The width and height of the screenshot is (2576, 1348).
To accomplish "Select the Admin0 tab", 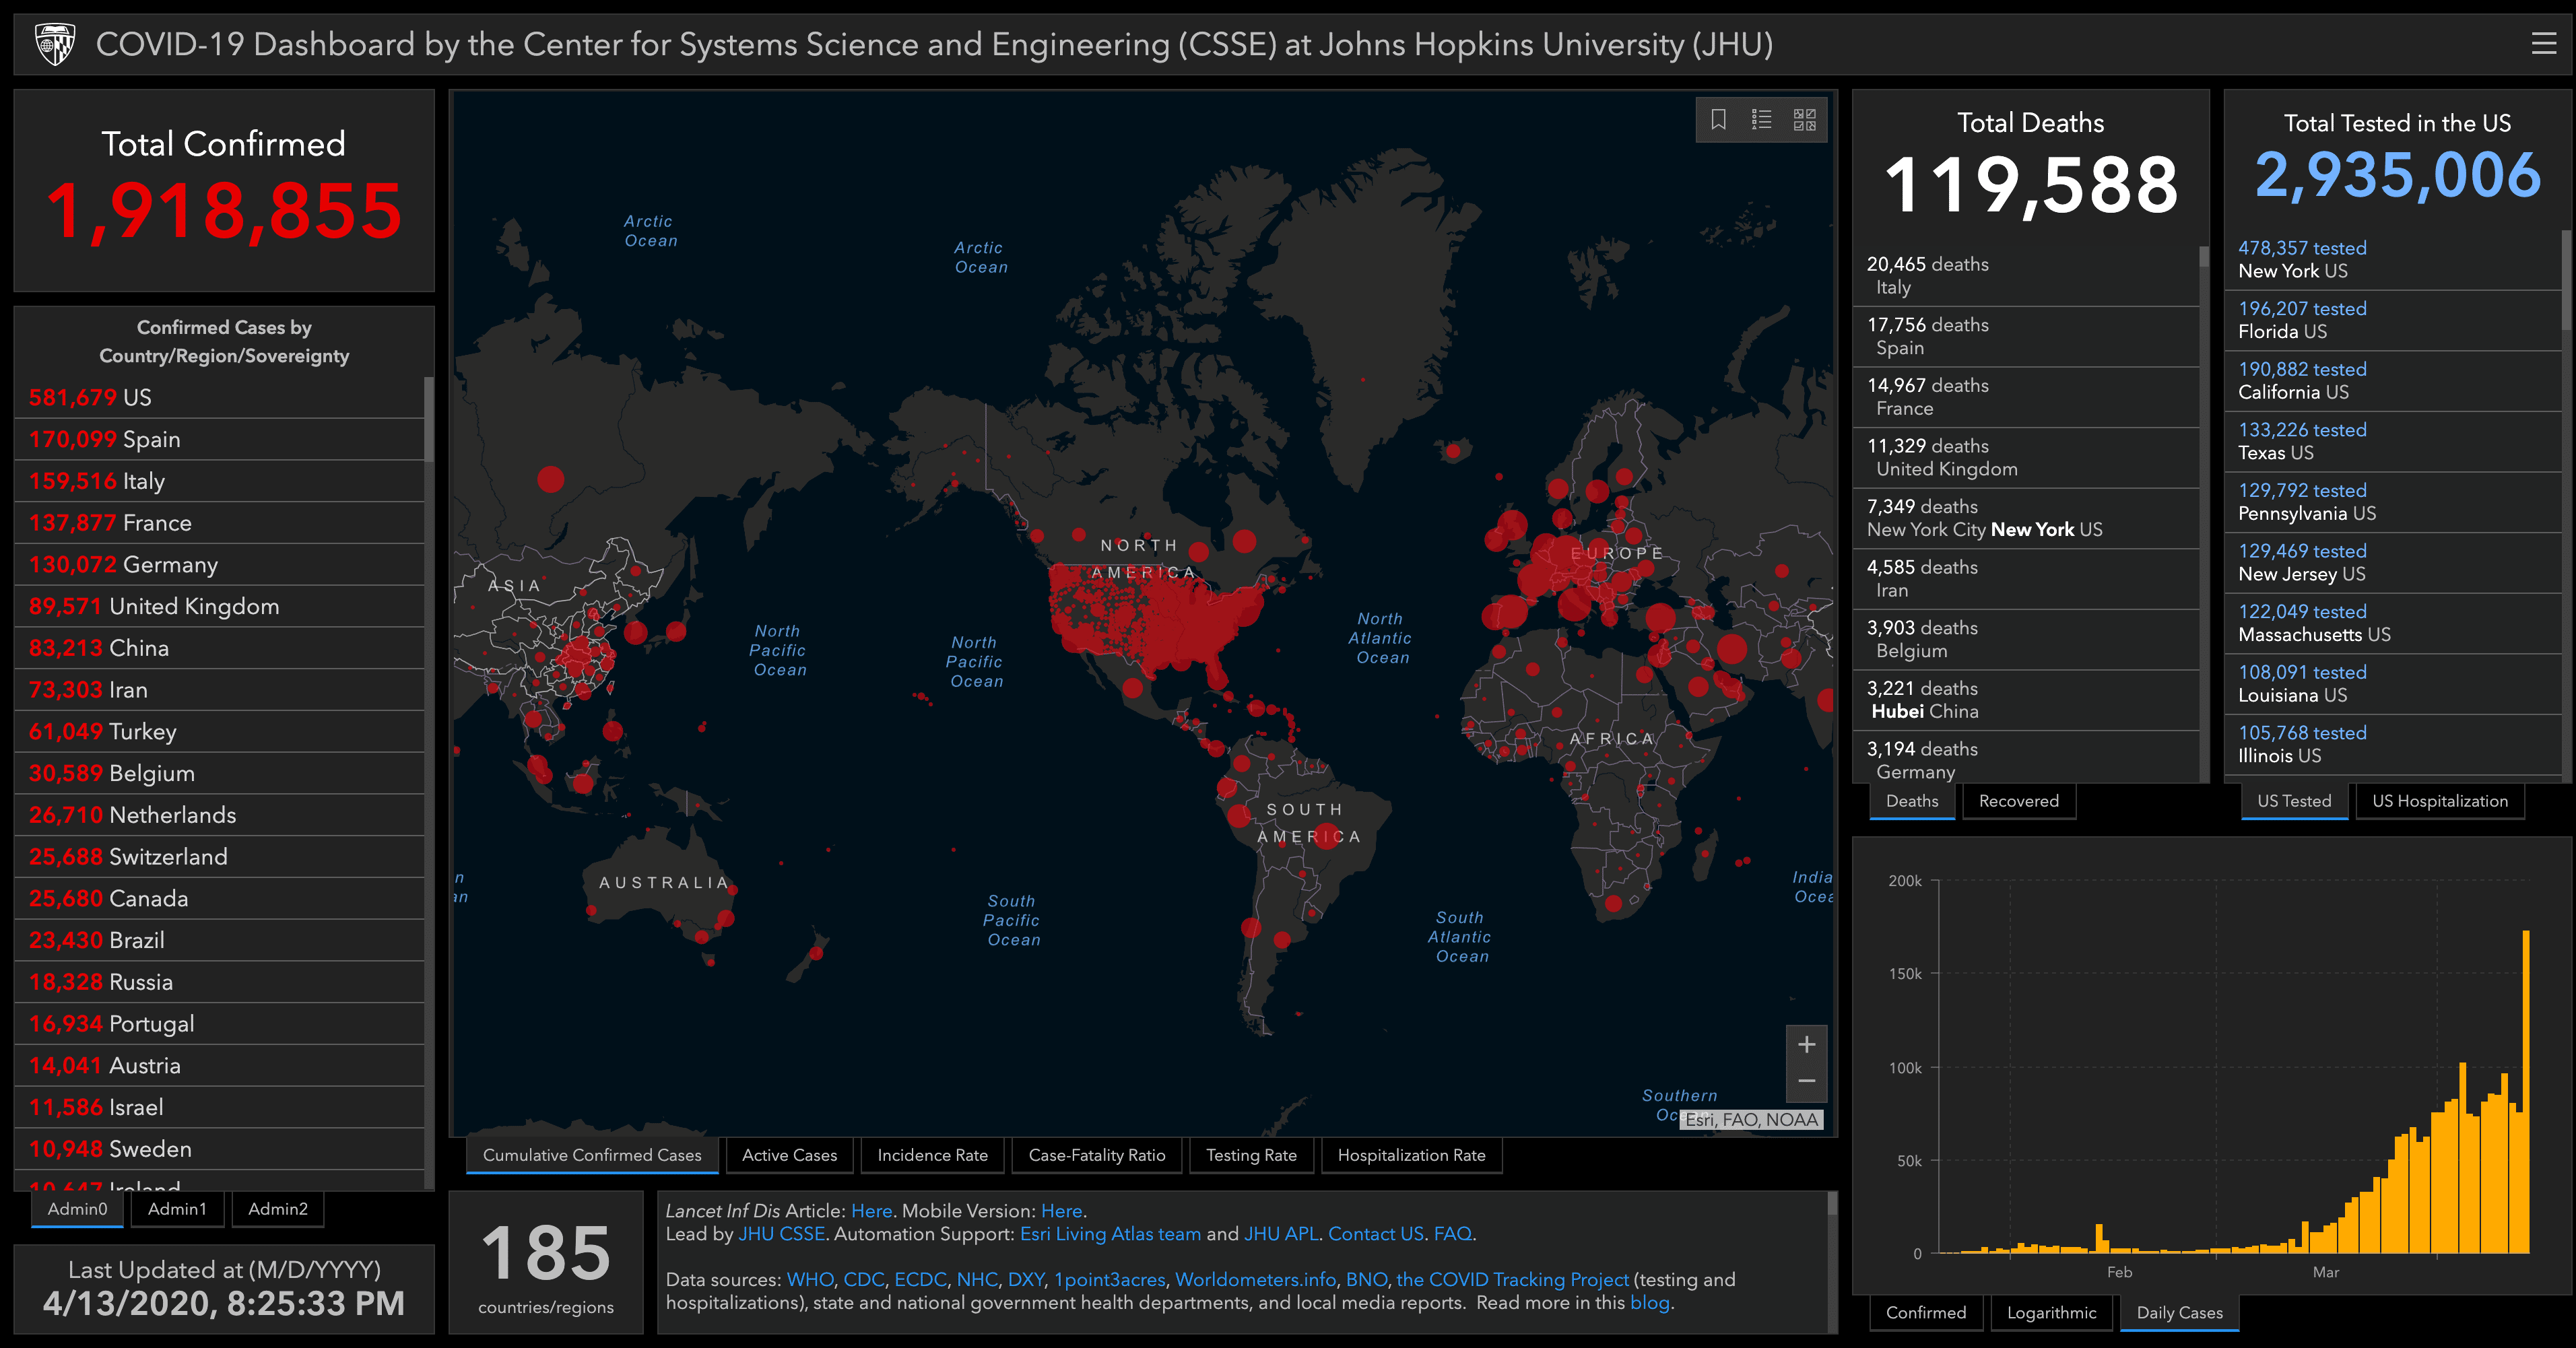I will (78, 1209).
